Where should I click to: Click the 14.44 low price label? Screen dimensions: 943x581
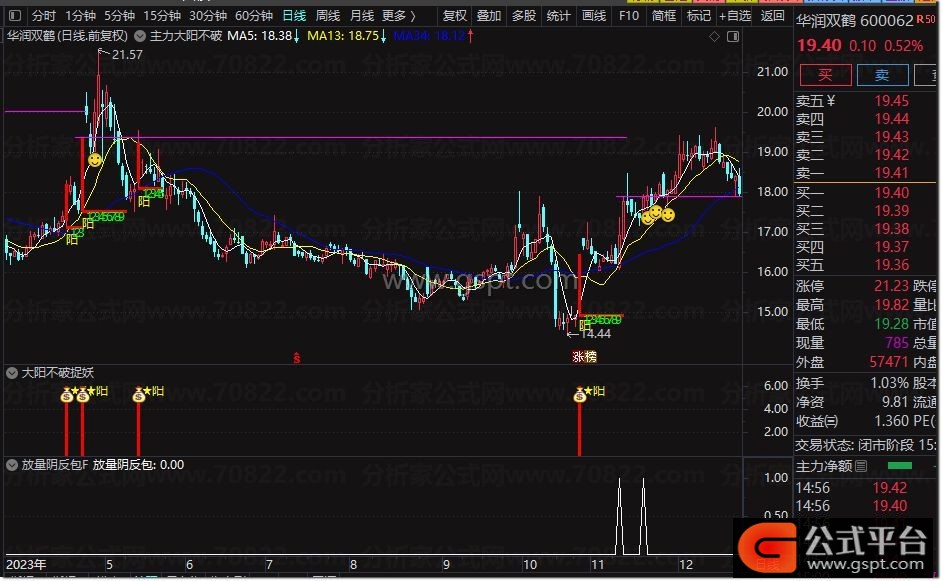pos(595,334)
